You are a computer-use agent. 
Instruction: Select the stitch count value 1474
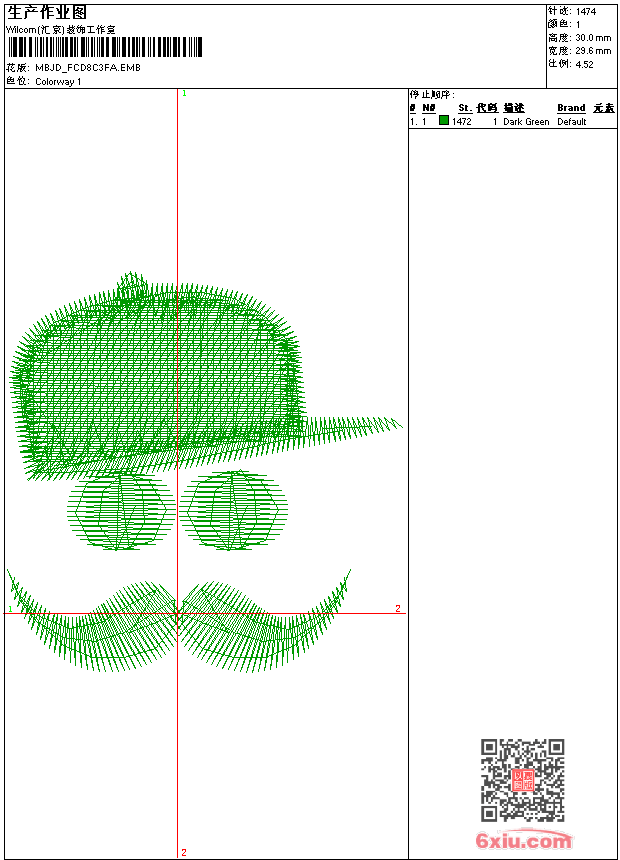pyautogui.click(x=586, y=11)
